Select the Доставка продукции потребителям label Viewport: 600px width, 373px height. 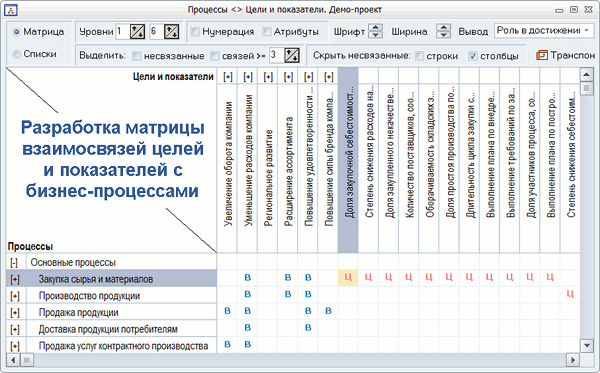(x=108, y=329)
